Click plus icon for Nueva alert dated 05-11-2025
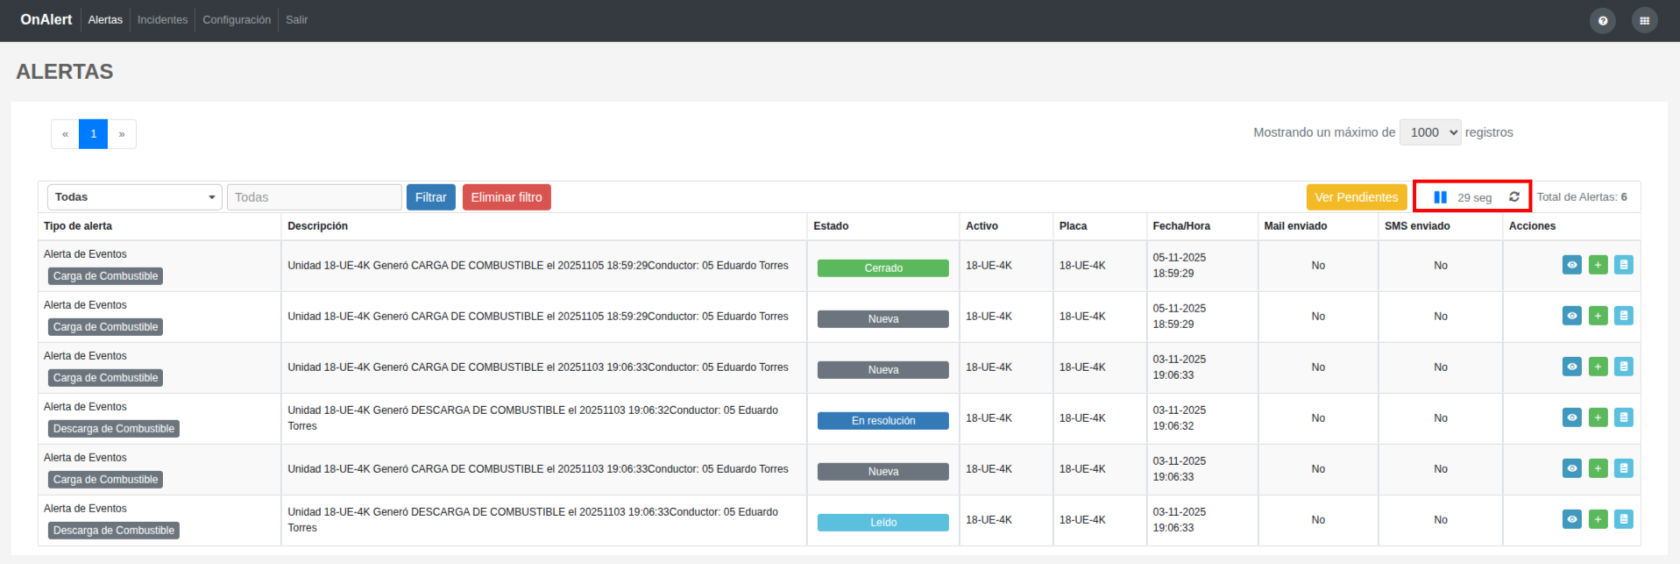Image resolution: width=1680 pixels, height=564 pixels. (x=1598, y=316)
